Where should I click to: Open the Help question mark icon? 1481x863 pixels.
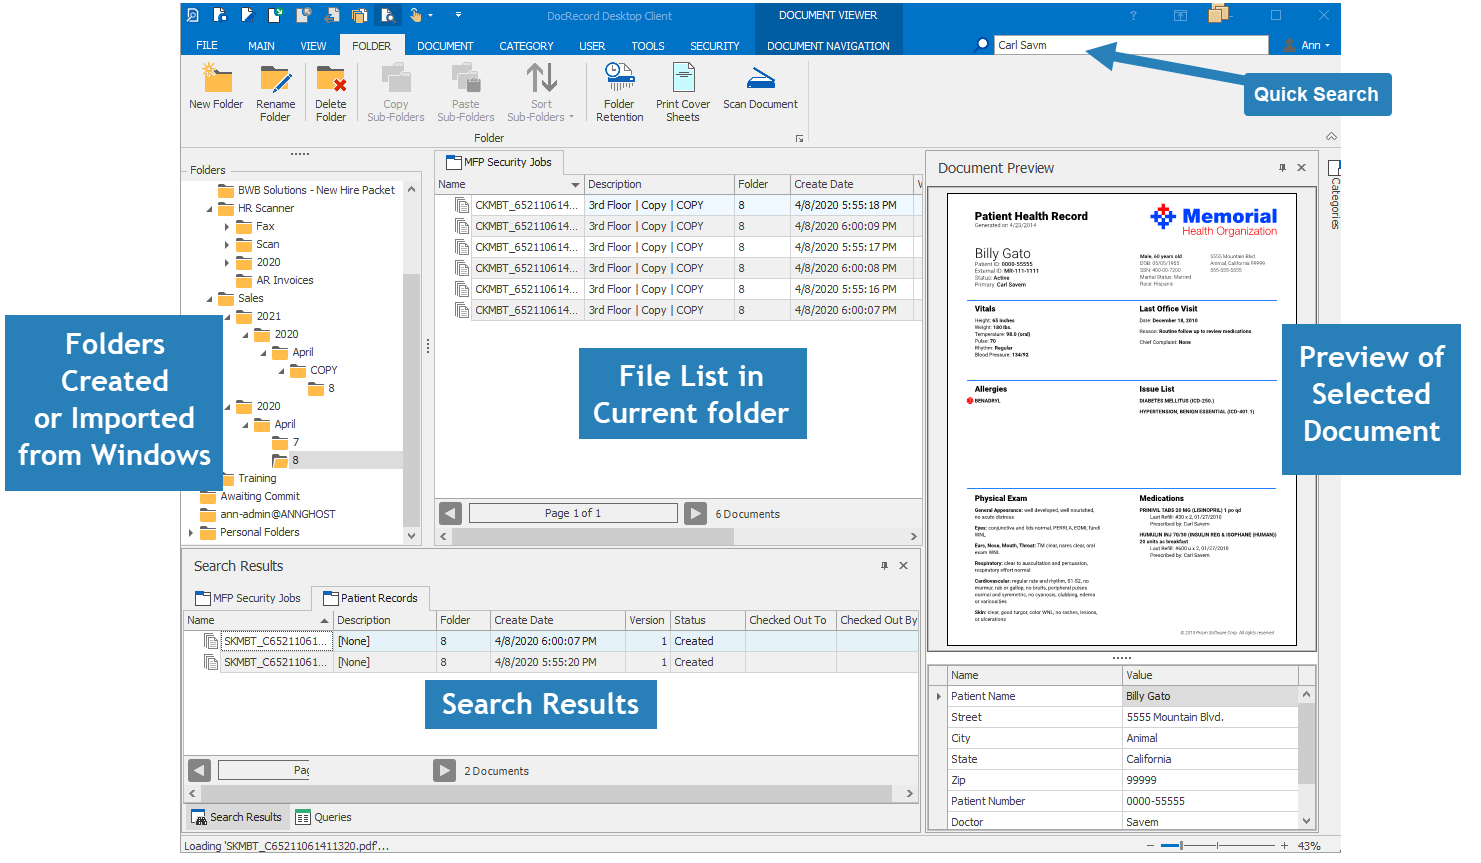coord(1132,15)
